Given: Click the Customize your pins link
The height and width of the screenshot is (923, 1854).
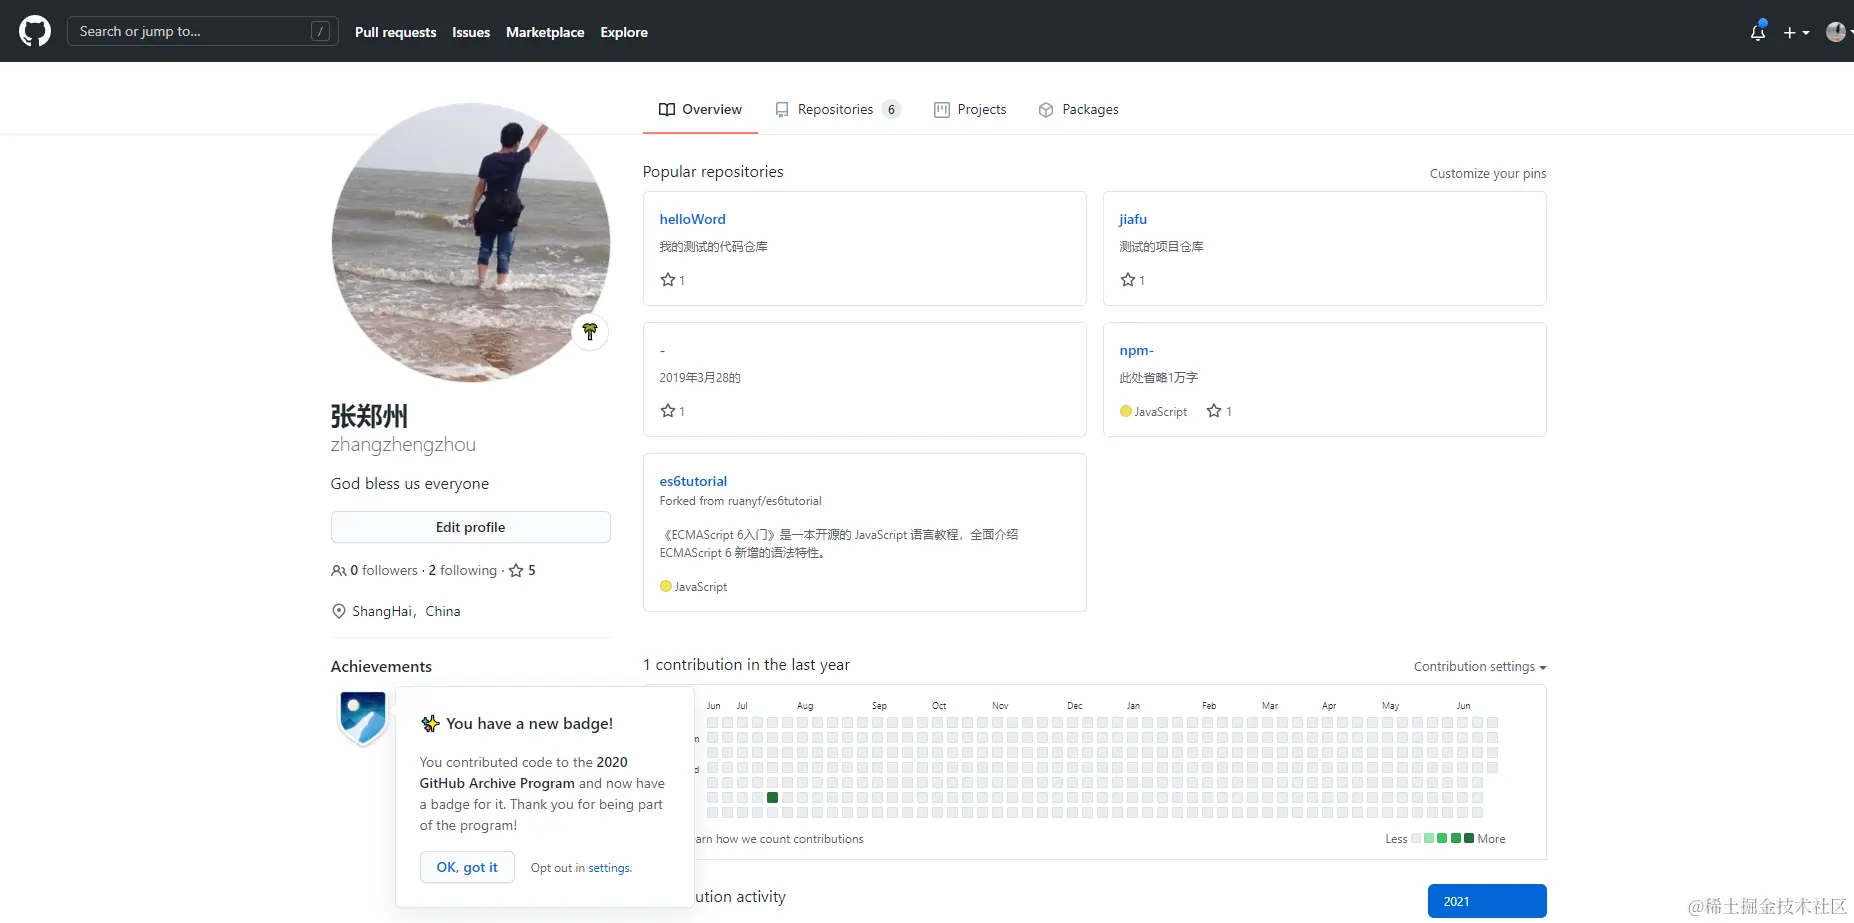Looking at the screenshot, I should click(x=1488, y=173).
